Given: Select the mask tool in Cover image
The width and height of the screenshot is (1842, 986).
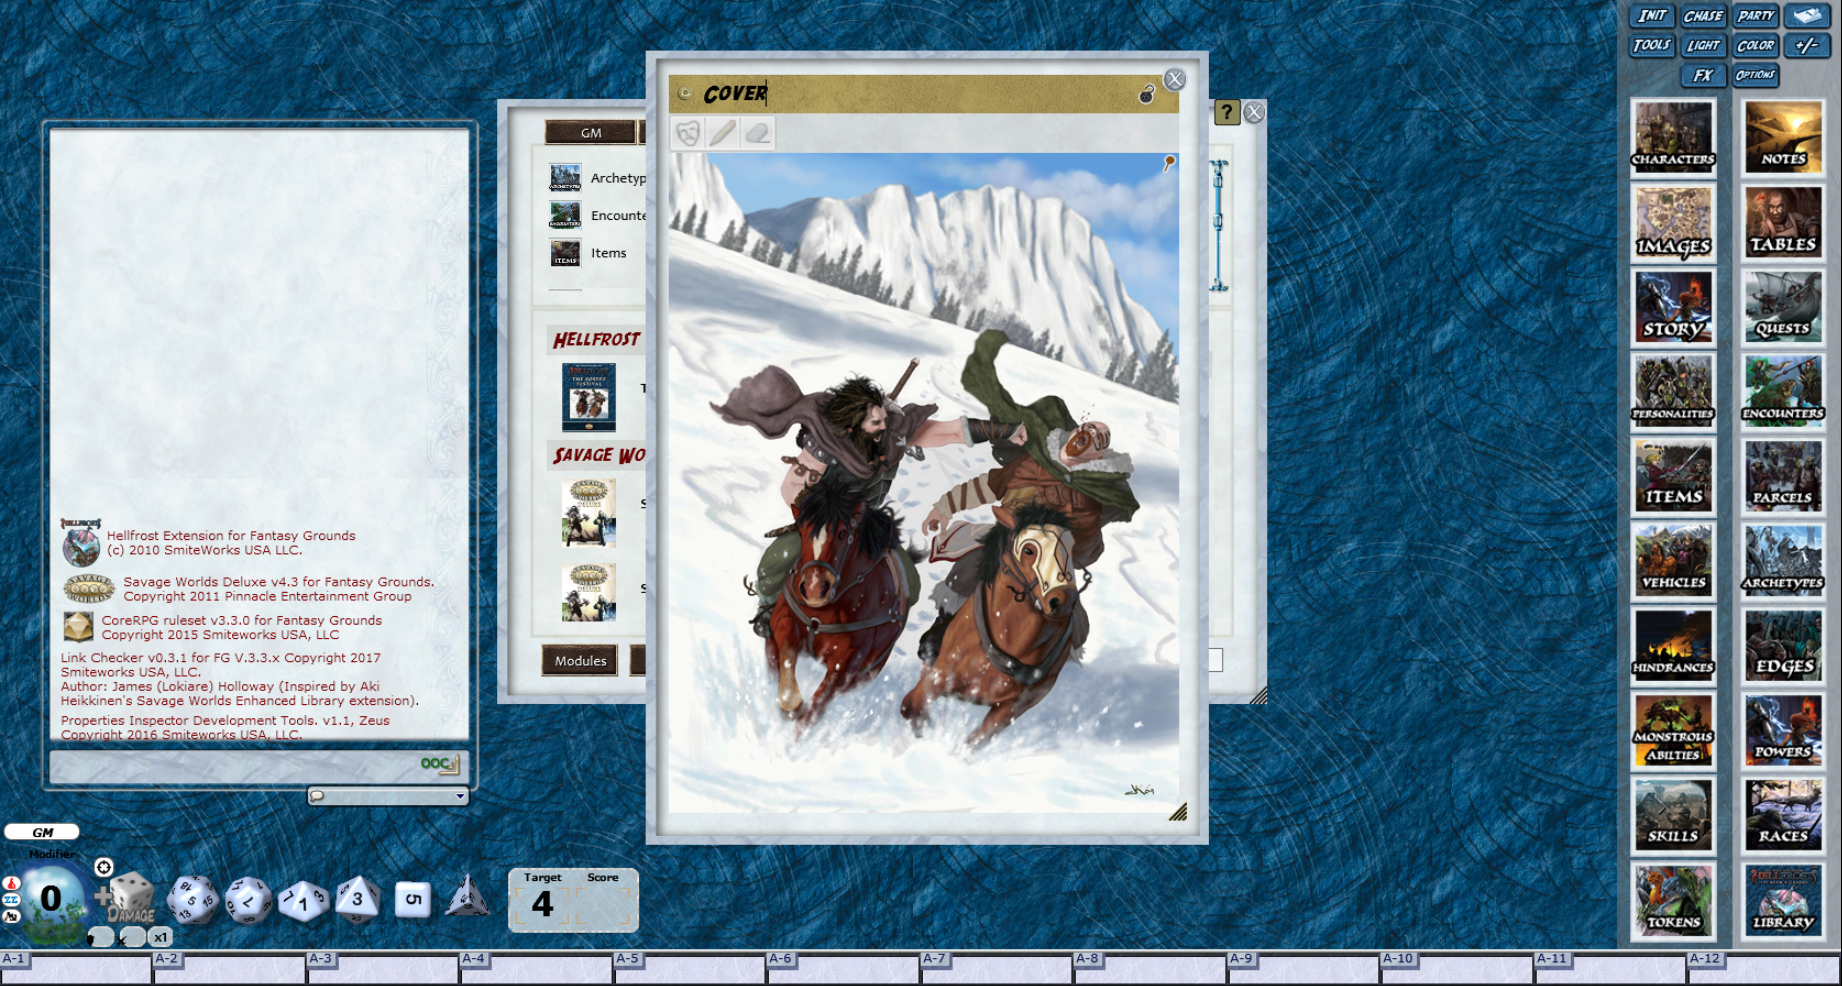Looking at the screenshot, I should 688,133.
